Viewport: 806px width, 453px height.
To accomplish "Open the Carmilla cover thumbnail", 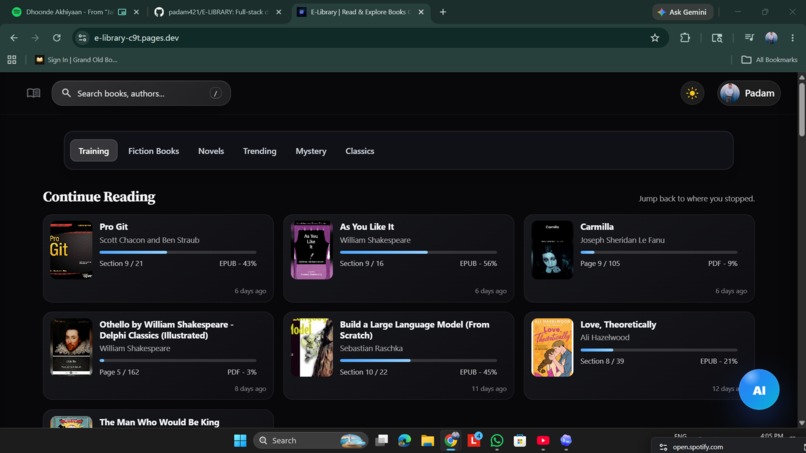I will pyautogui.click(x=552, y=250).
